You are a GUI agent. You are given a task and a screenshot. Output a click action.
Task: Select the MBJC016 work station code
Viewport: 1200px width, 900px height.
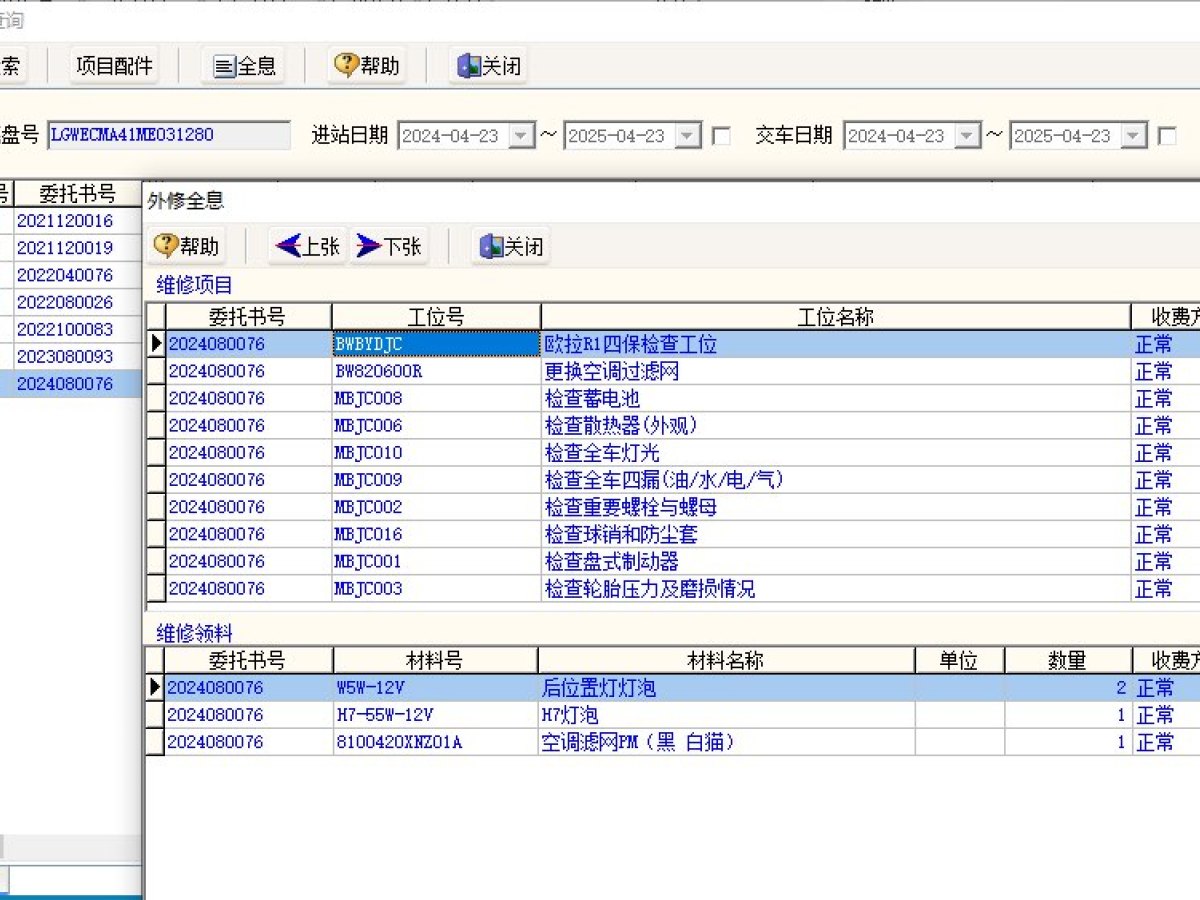point(436,534)
